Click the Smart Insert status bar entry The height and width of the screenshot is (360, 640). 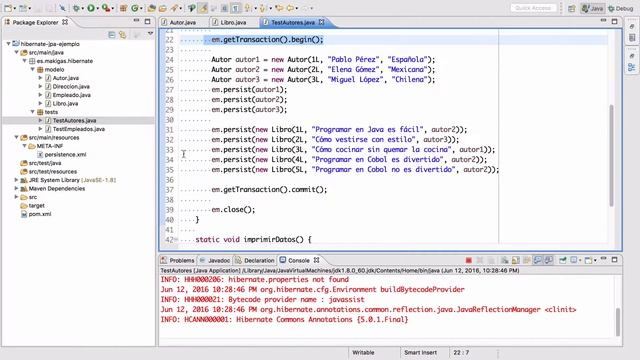(420, 352)
